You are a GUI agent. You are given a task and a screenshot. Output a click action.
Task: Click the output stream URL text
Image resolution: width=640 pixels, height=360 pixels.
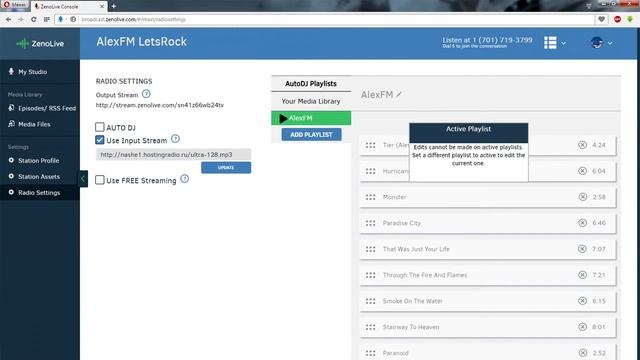[x=160, y=105]
